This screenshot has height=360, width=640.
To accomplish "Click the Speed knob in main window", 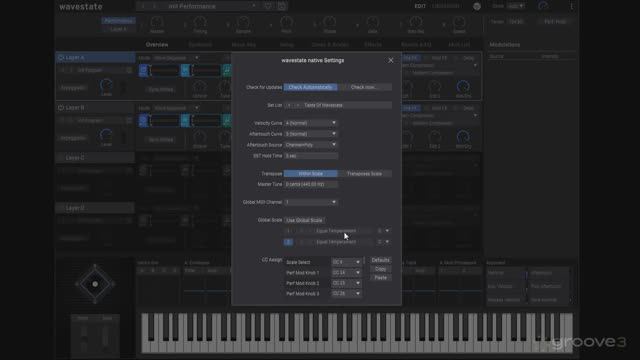I will (459, 22).
